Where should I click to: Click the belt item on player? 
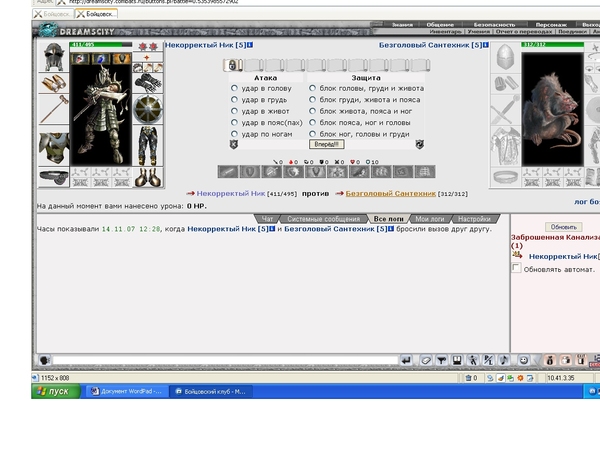54,177
